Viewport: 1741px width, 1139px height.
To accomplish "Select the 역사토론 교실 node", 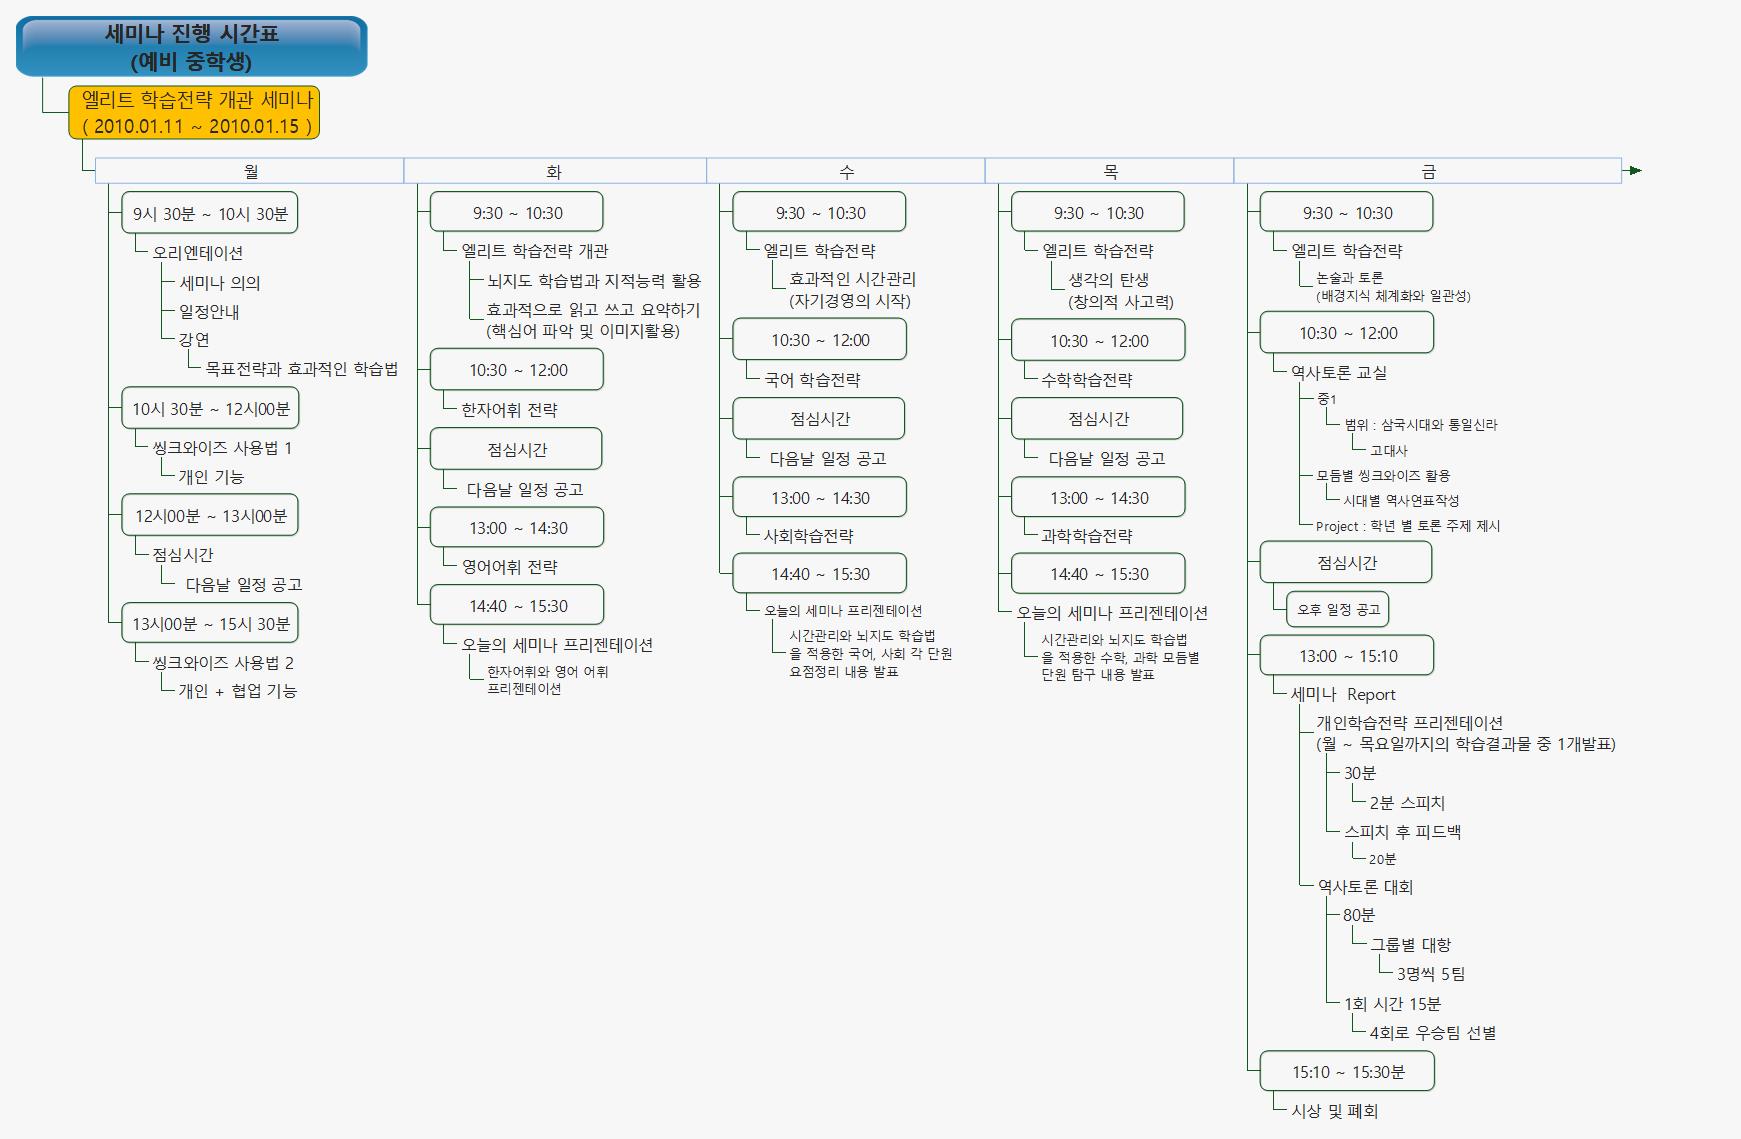I will 1338,373.
